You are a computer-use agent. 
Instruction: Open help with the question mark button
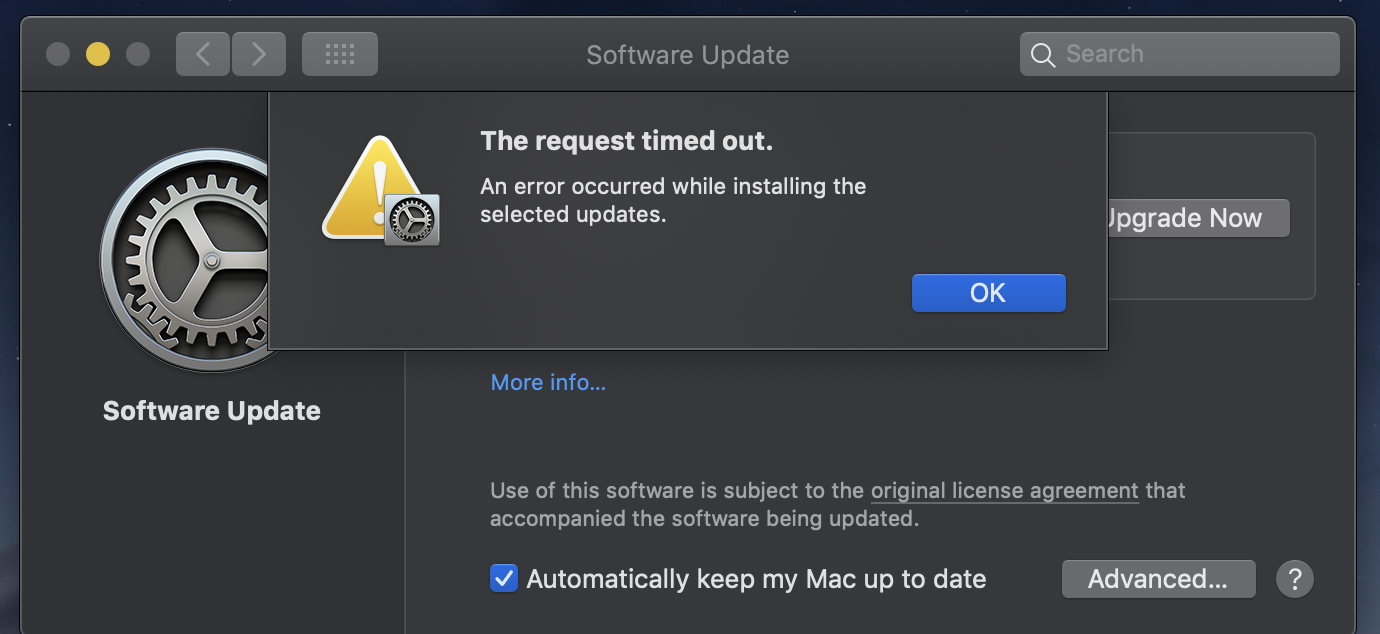pos(1294,578)
